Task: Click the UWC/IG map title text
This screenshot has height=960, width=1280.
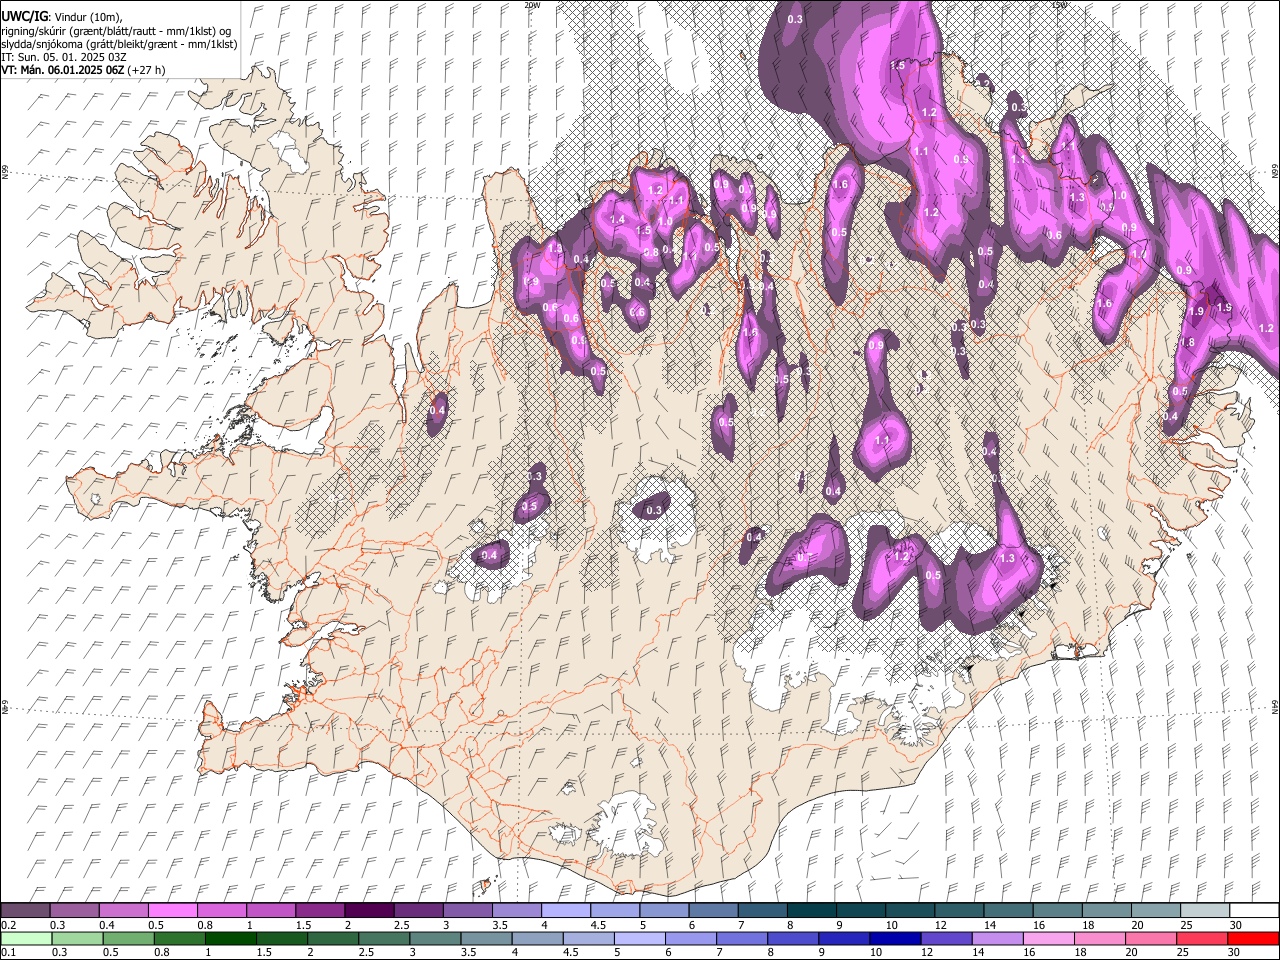Action: tap(24, 16)
